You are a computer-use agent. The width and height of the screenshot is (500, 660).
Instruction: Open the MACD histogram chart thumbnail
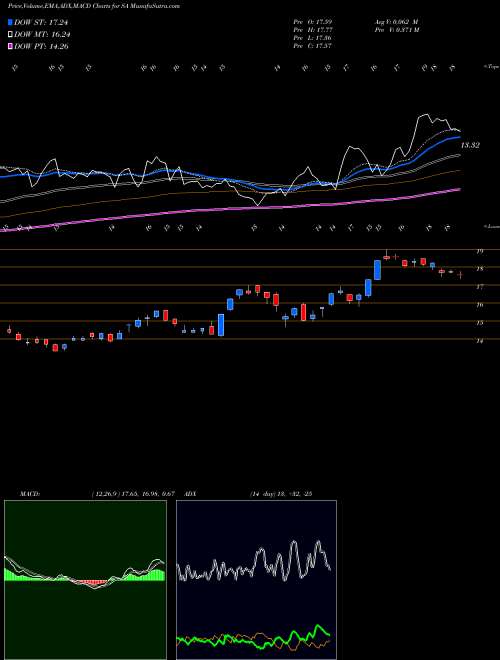85,580
